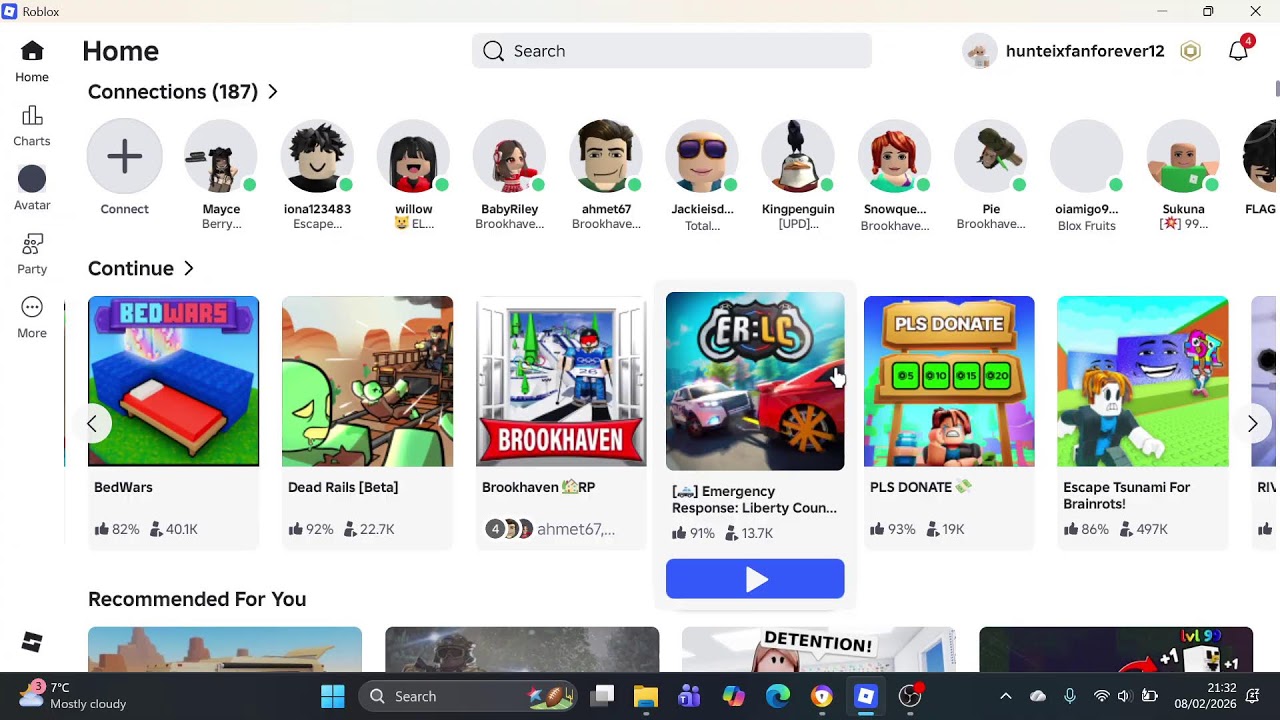This screenshot has width=1280, height=720.
Task: Click the Dead Rails [Beta] title
Action: [x=343, y=488]
